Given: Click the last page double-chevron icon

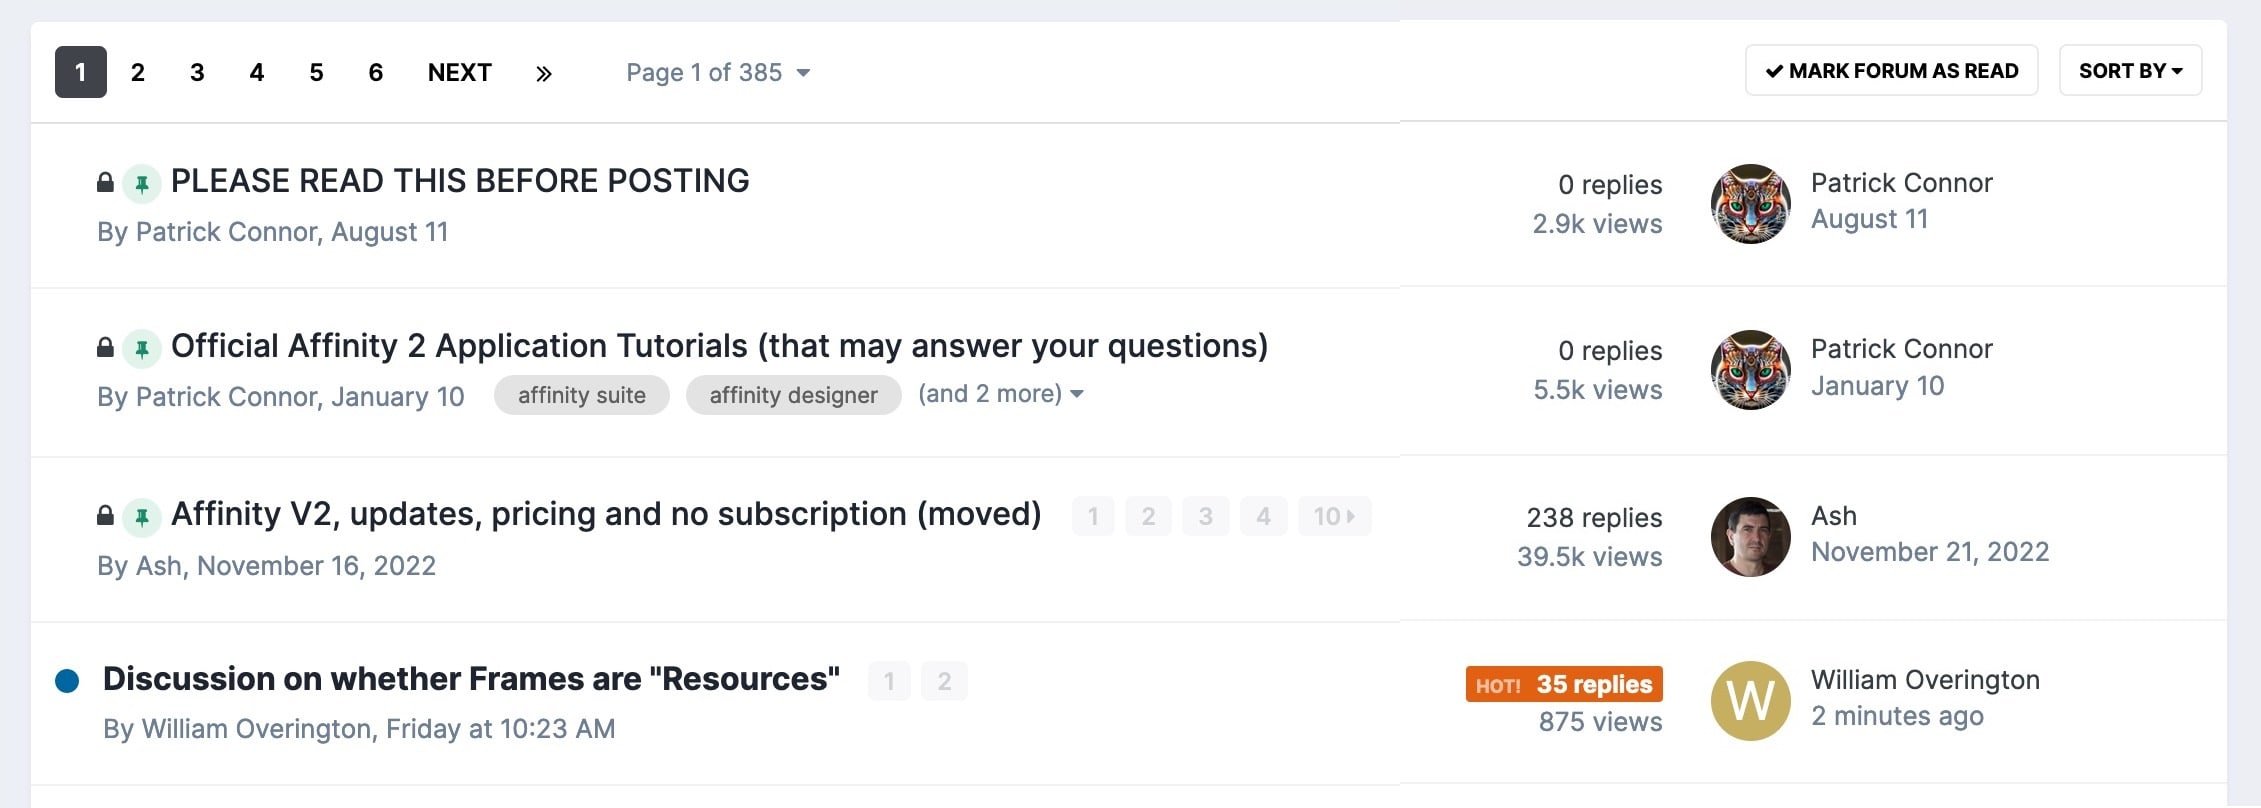Looking at the screenshot, I should 543,73.
